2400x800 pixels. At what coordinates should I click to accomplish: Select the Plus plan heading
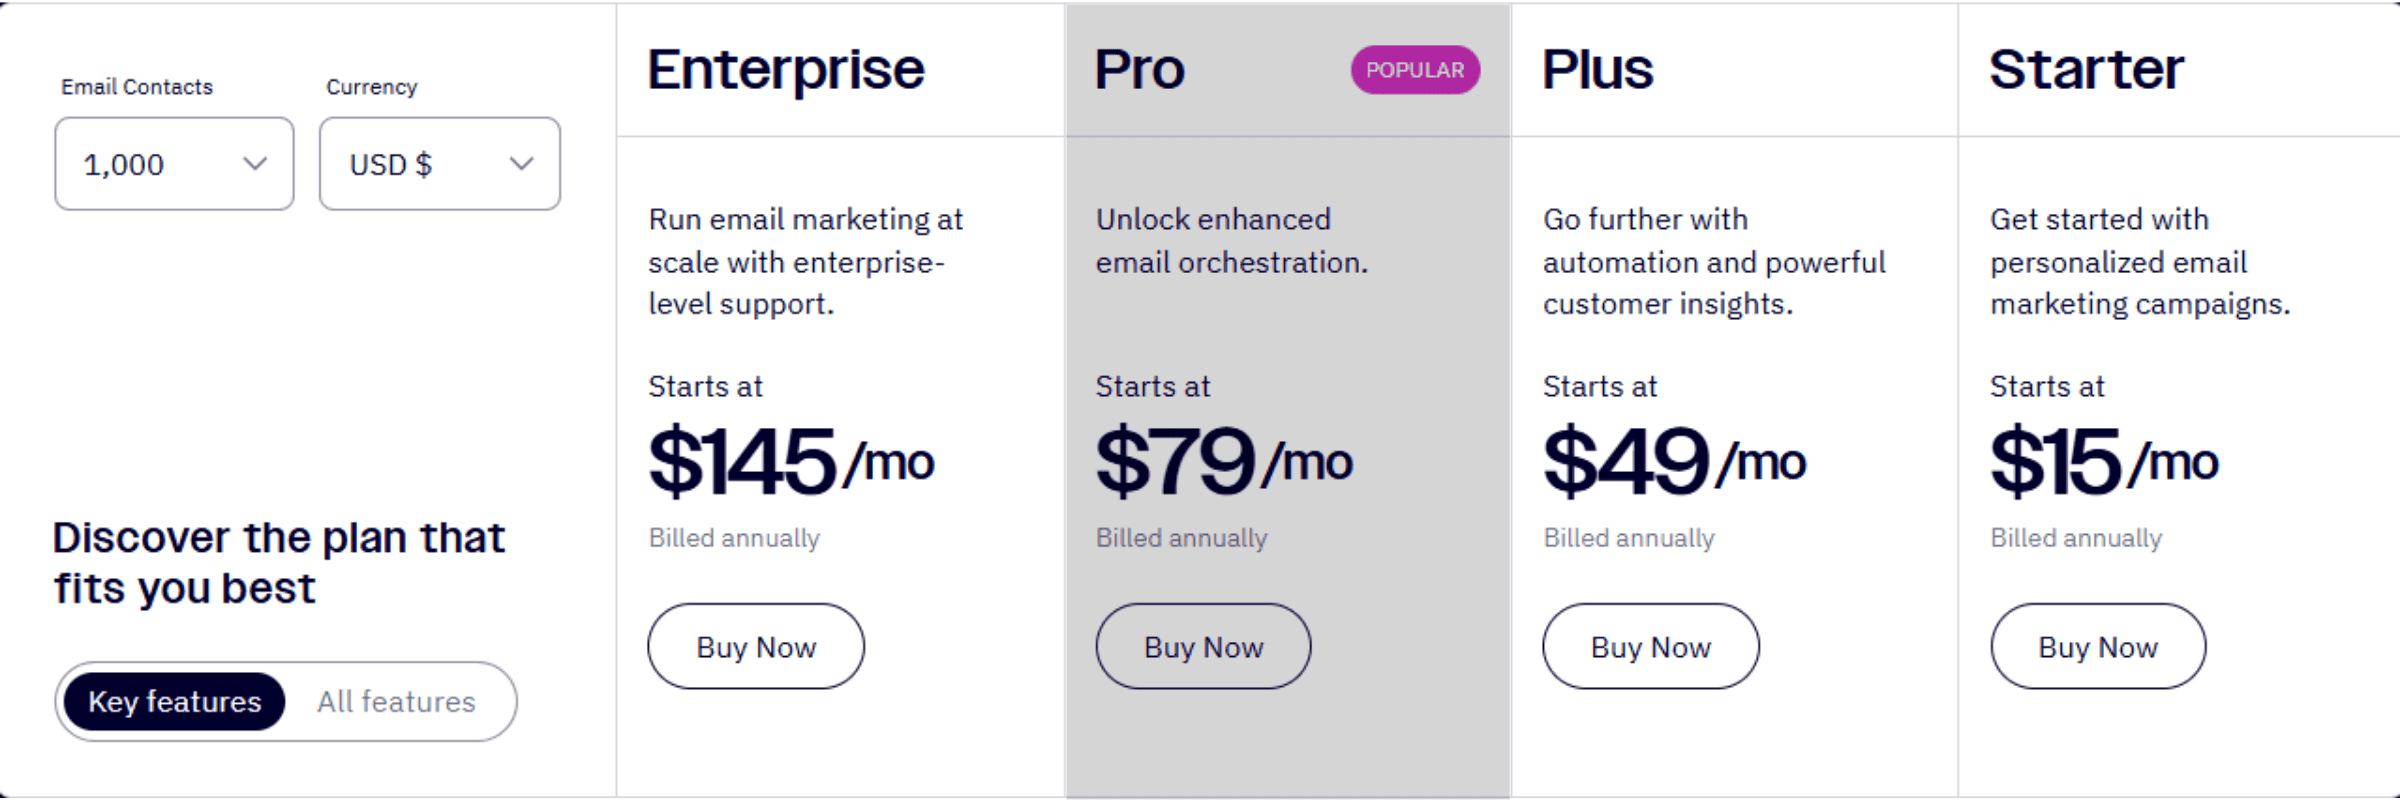(1597, 68)
